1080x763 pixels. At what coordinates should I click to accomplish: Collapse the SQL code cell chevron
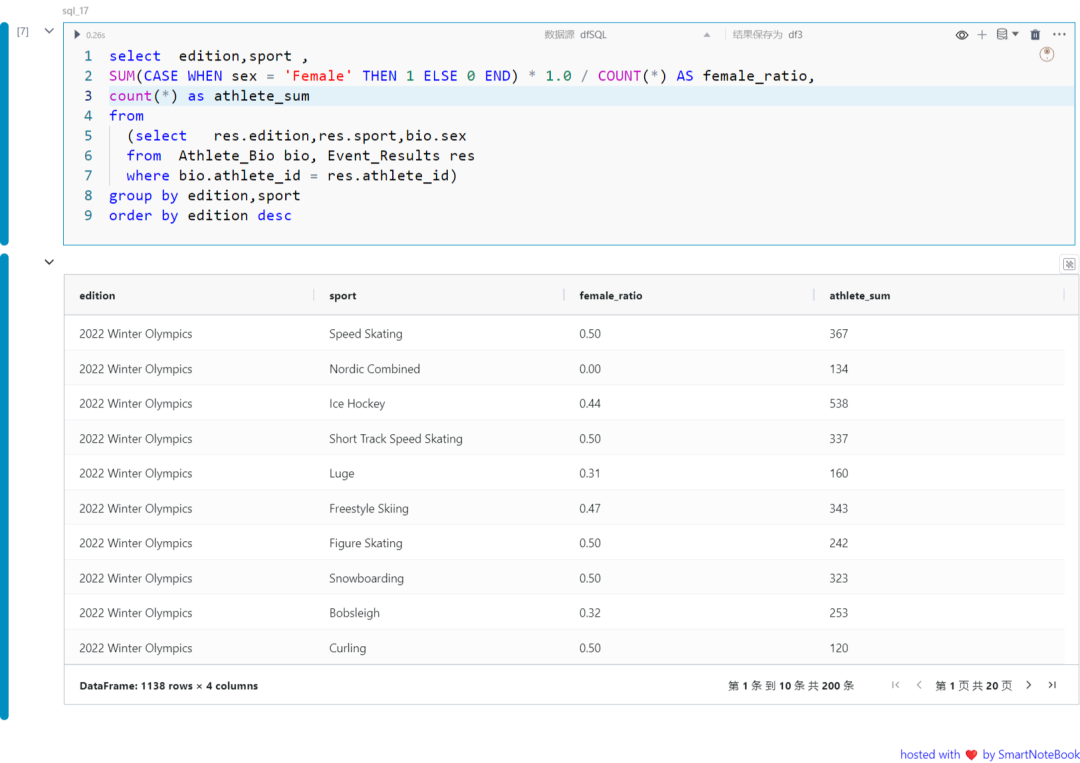(49, 31)
